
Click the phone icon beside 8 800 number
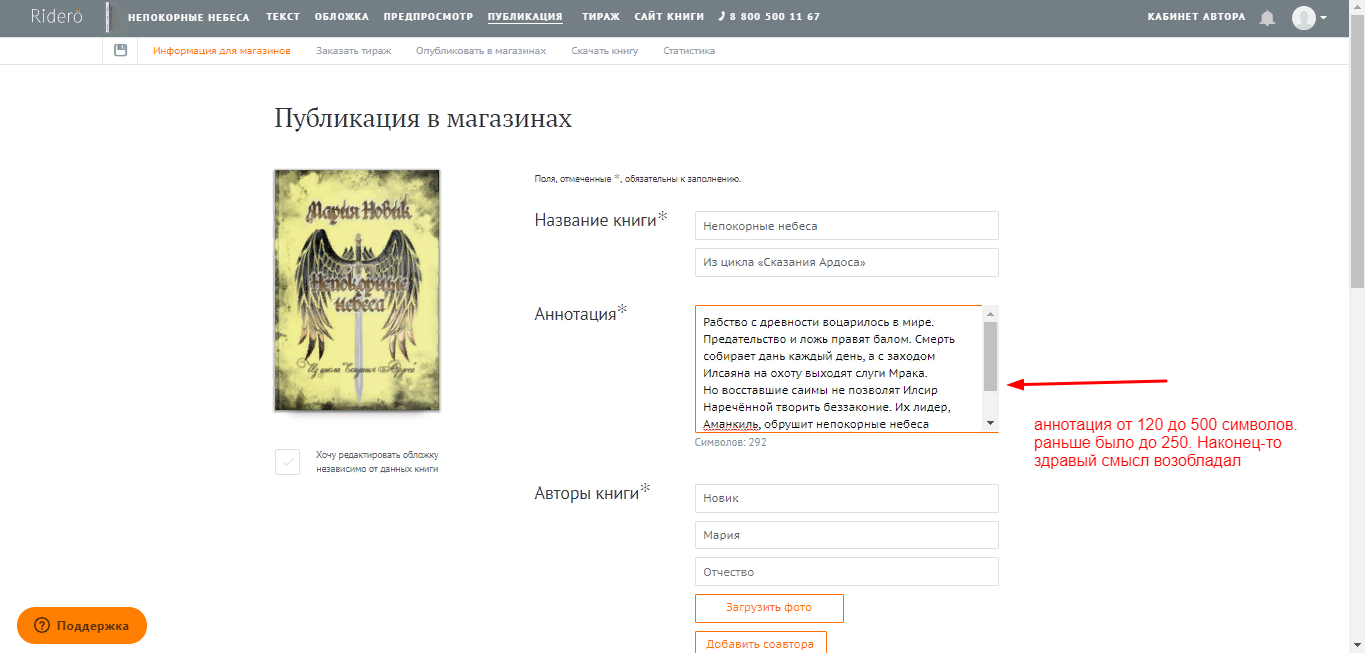[722, 17]
